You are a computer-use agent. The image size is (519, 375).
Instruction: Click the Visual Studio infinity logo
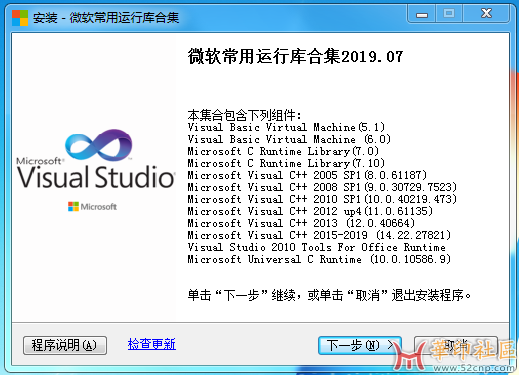pos(99,145)
